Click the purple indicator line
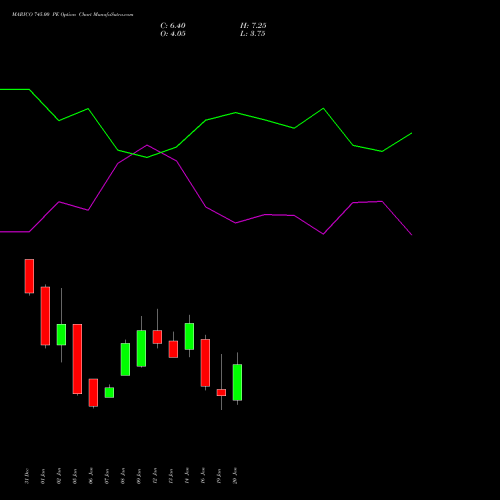The height and width of the screenshot is (500, 500). (x=206, y=207)
